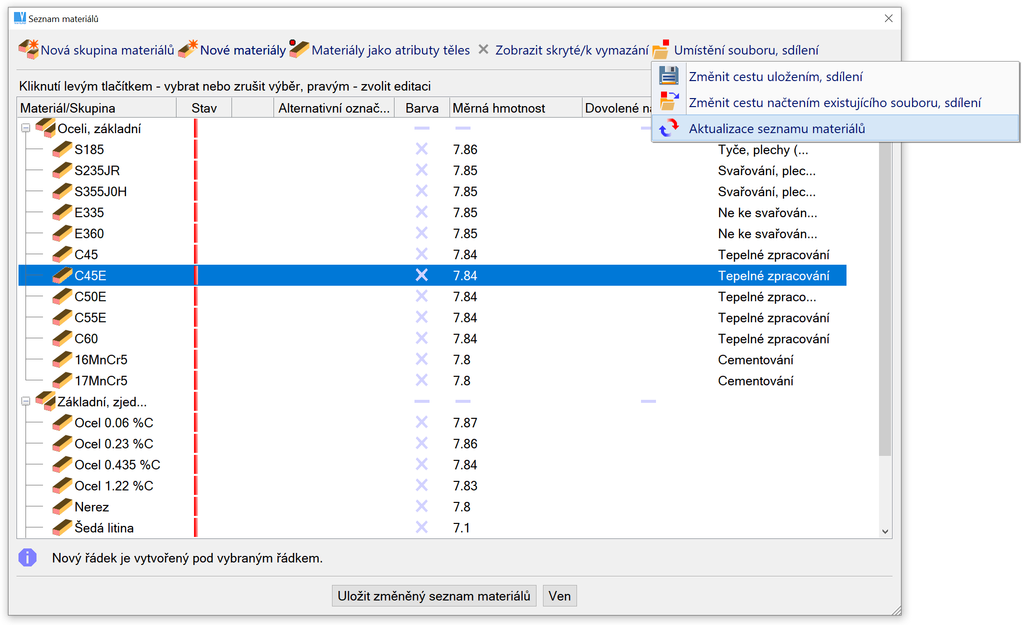The width and height of the screenshot is (1026, 625).
Task: Choose Změnit cestu uložením, sdílení
Action: pyautogui.click(x=775, y=77)
